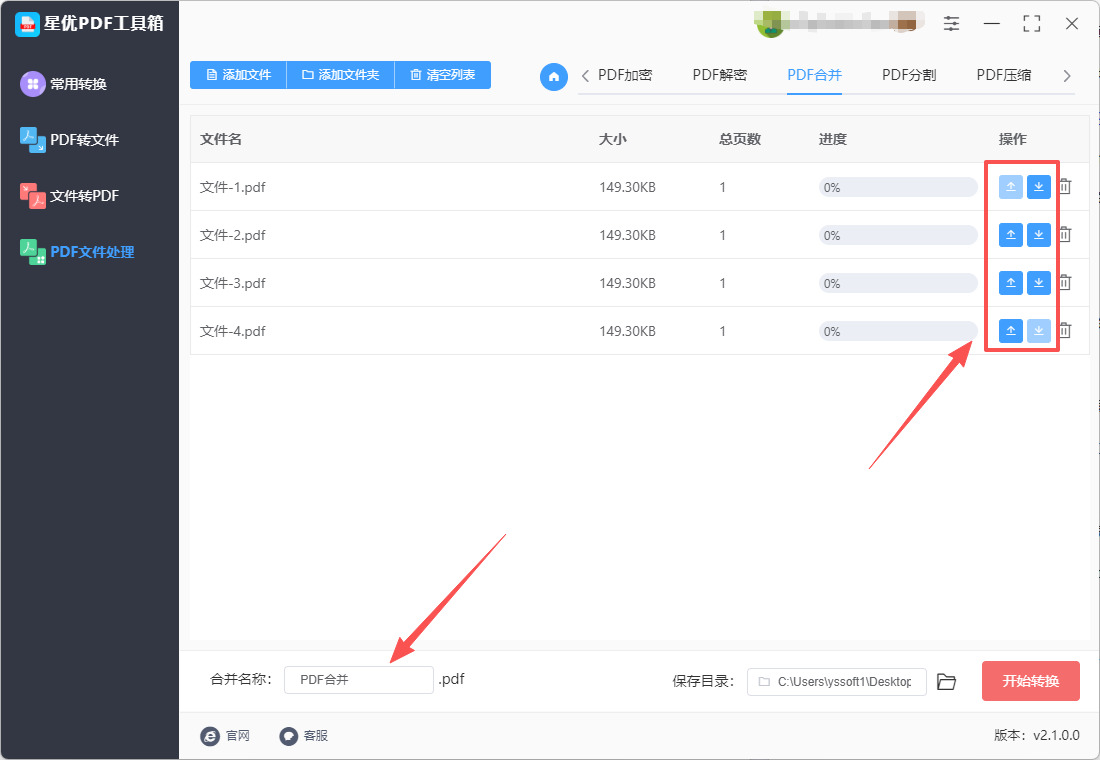
Task: Start merging with 开始转换 button
Action: point(1031,681)
